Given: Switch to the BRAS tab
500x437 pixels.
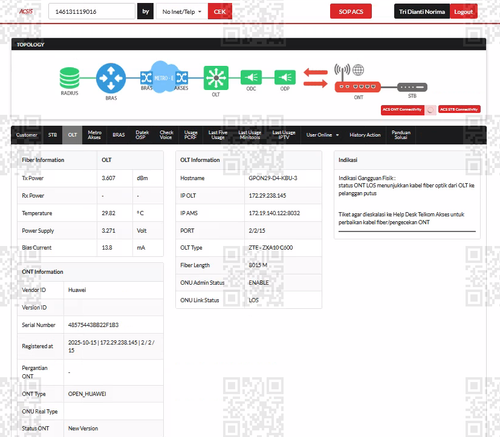Looking at the screenshot, I should click(119, 135).
